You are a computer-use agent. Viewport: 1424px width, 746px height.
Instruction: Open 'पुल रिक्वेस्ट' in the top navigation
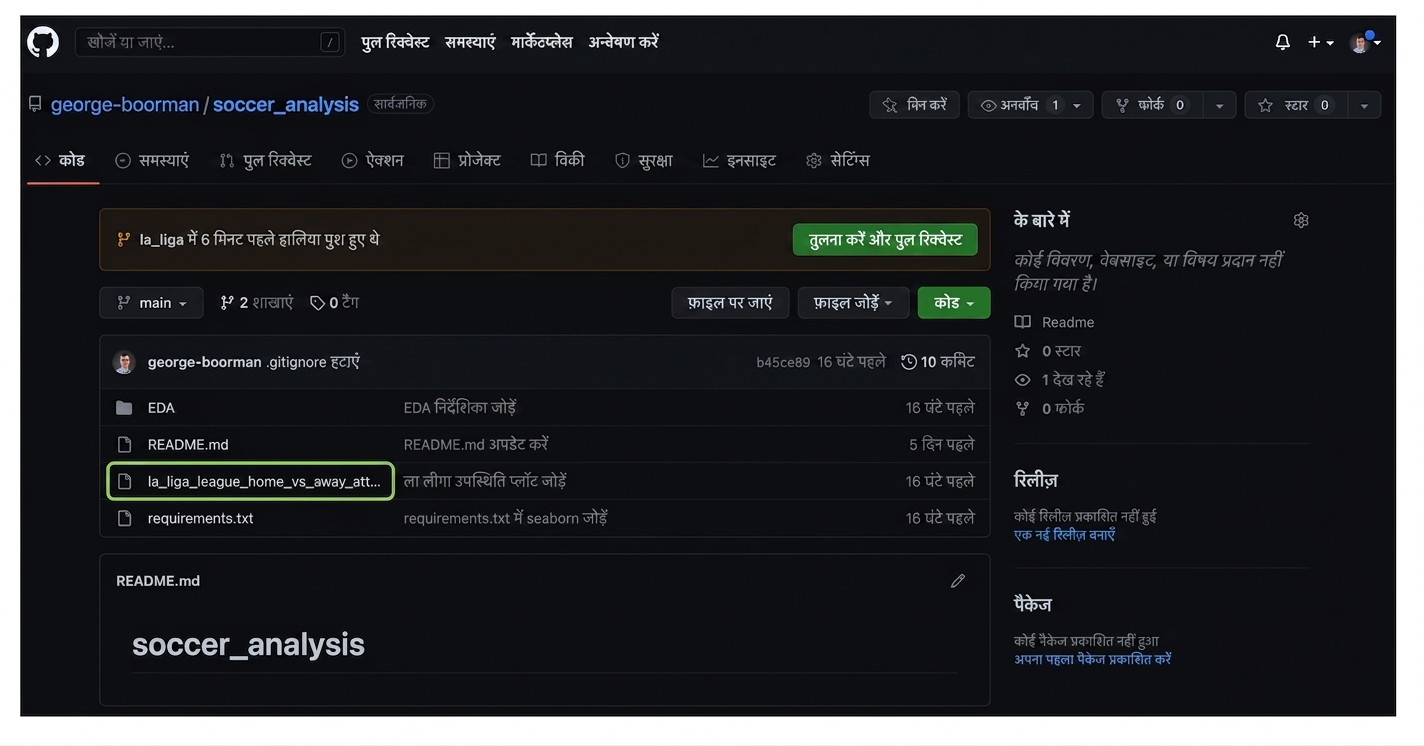[395, 42]
